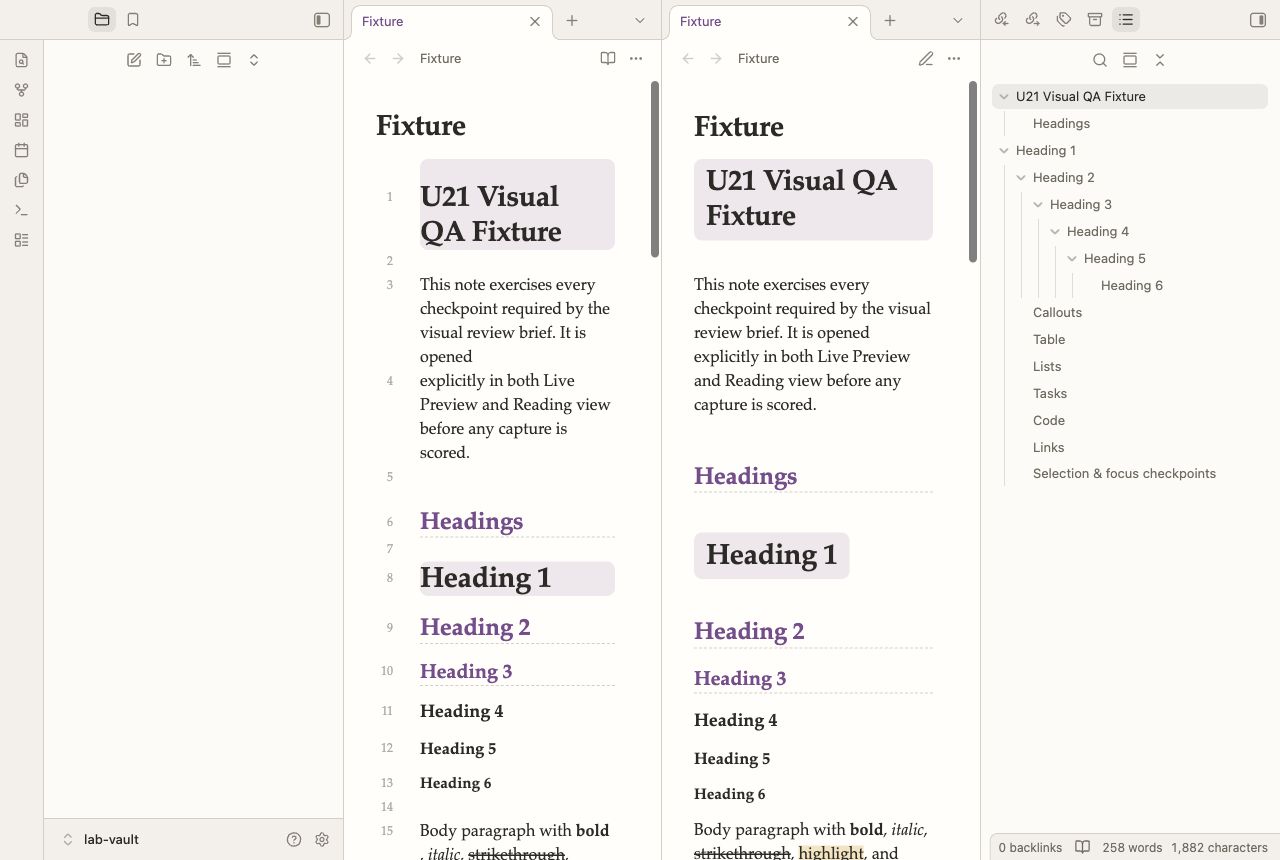
Task: Open the quick switcher from the ribbon
Action: (22, 60)
